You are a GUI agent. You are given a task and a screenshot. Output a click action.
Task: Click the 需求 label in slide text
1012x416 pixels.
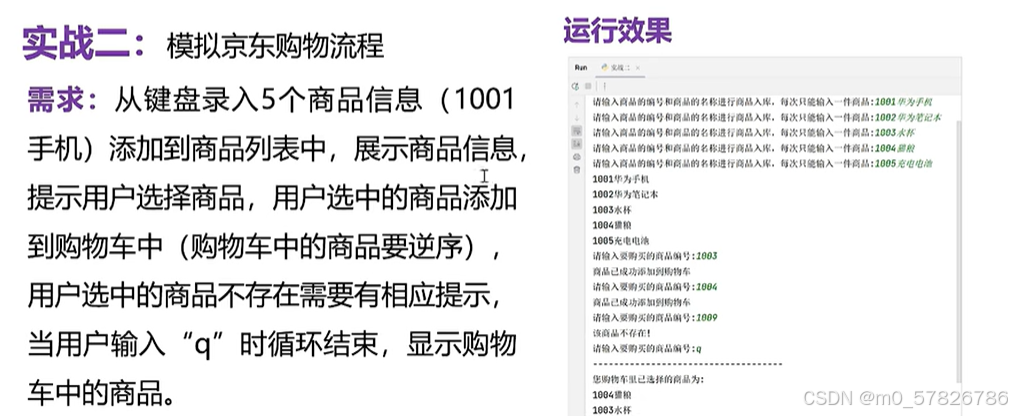coord(63,100)
